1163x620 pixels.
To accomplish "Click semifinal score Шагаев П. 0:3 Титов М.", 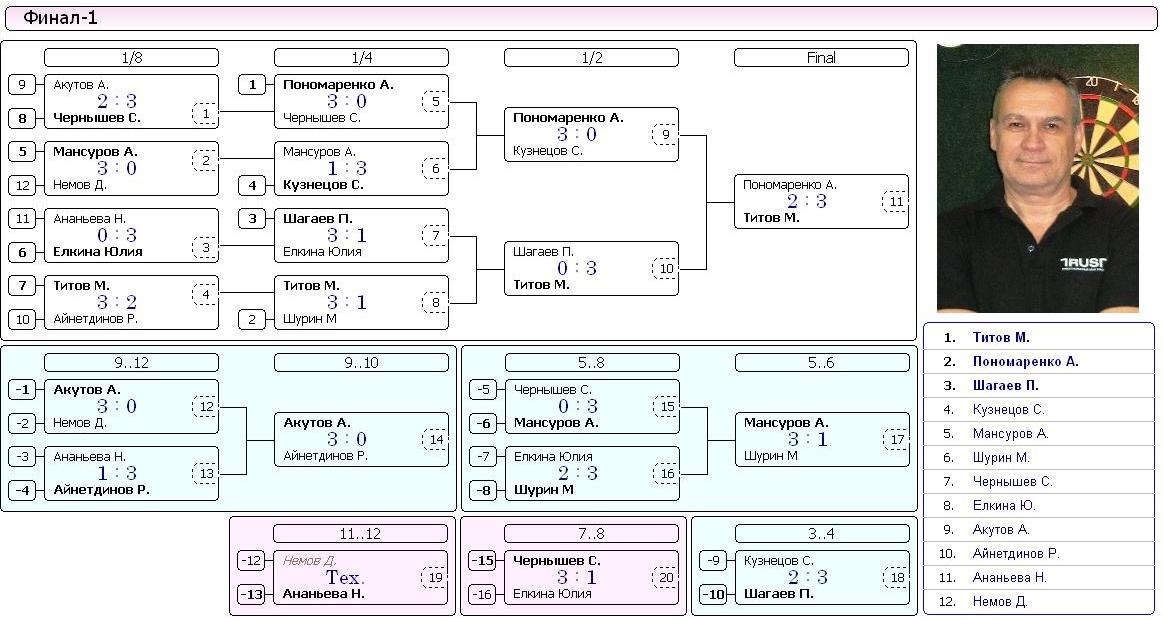I will pyautogui.click(x=577, y=268).
